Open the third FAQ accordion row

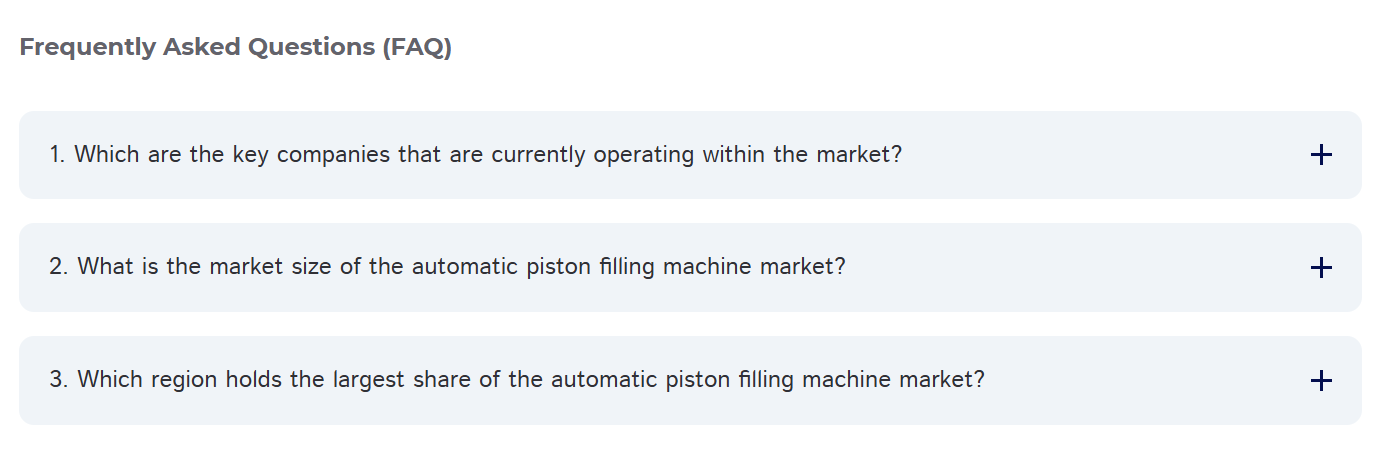coord(689,381)
